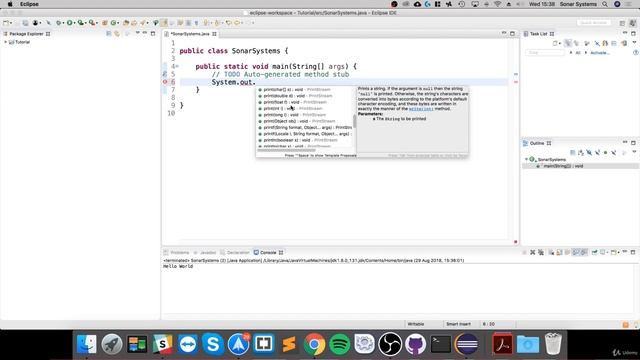The height and width of the screenshot is (360, 640).
Task: Open the Eclipse menu in menu bar
Action: (29, 4)
